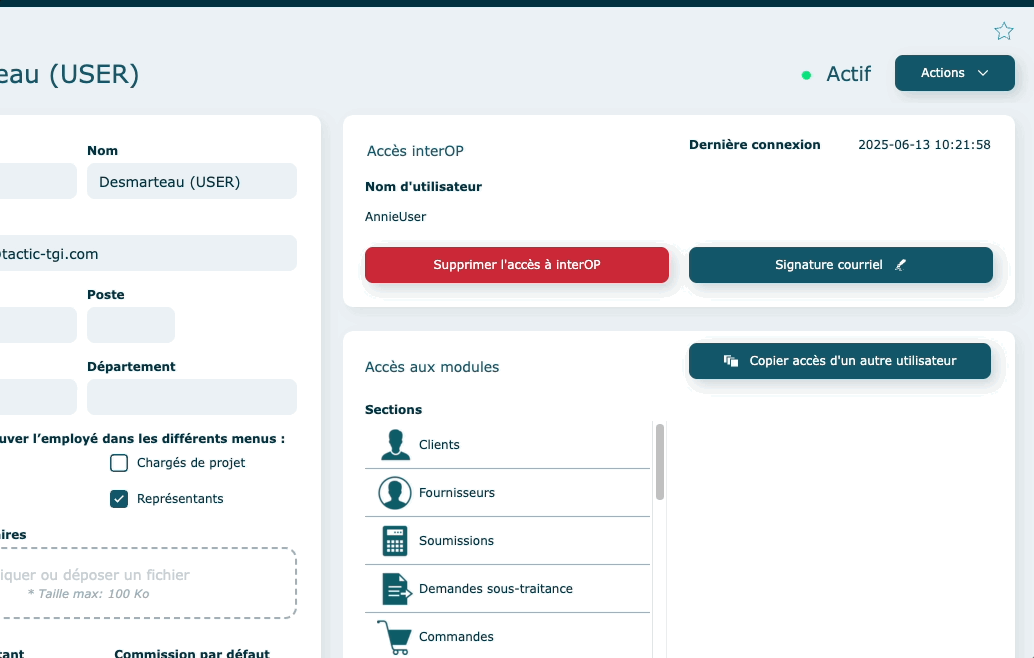This screenshot has height=658, width=1034.
Task: Select Soumissions in the sections list
Action: (x=456, y=541)
